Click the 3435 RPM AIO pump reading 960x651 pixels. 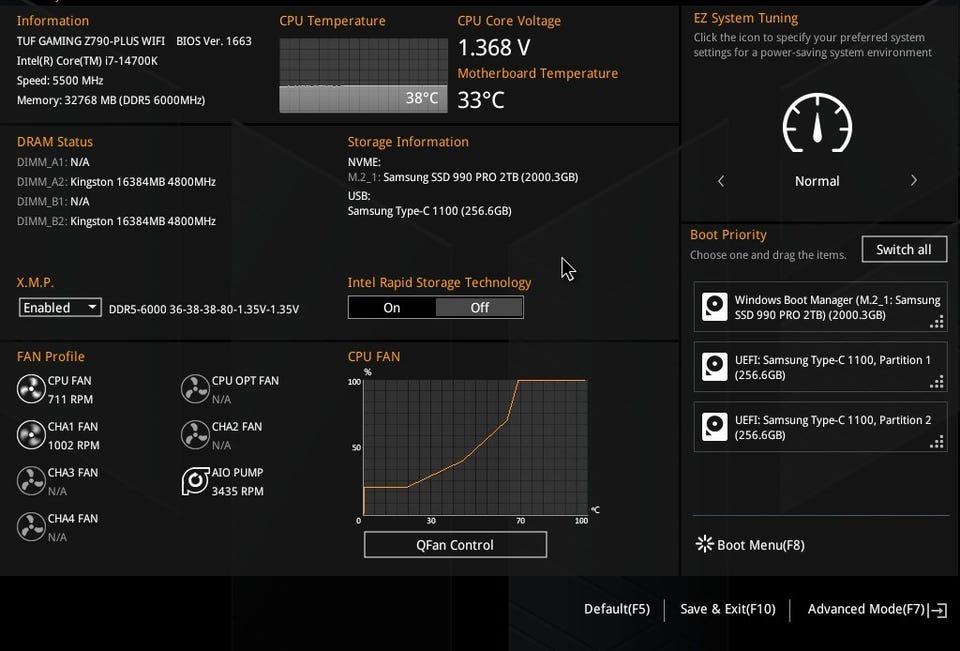pyautogui.click(x=238, y=491)
